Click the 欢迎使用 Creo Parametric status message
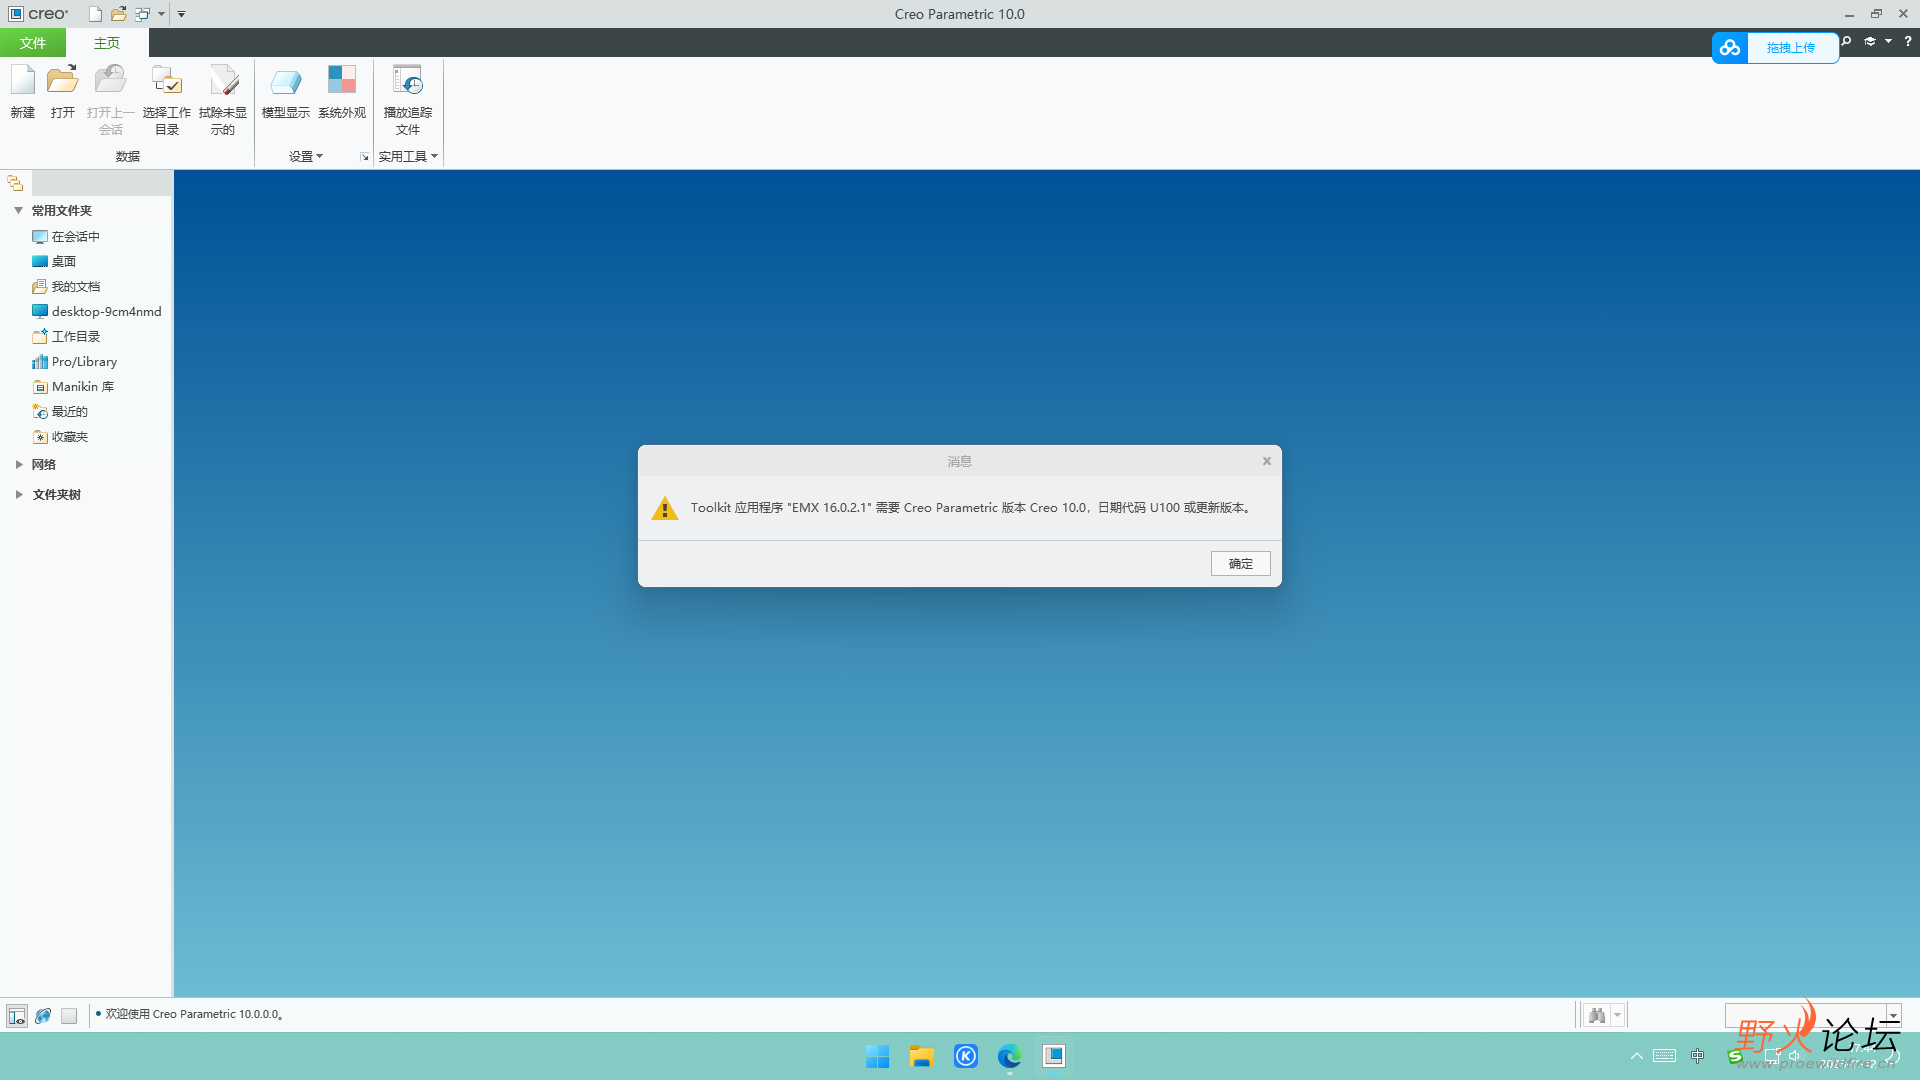Viewport: 1920px width, 1080px height. (194, 1014)
